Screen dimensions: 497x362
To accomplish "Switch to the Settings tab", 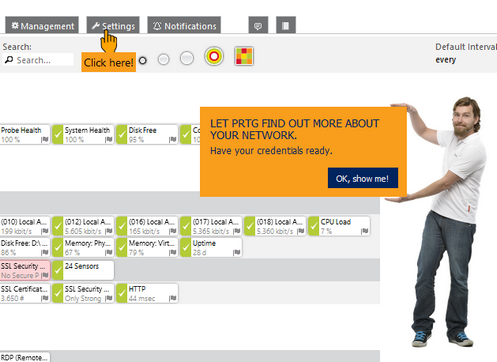I will click(113, 25).
